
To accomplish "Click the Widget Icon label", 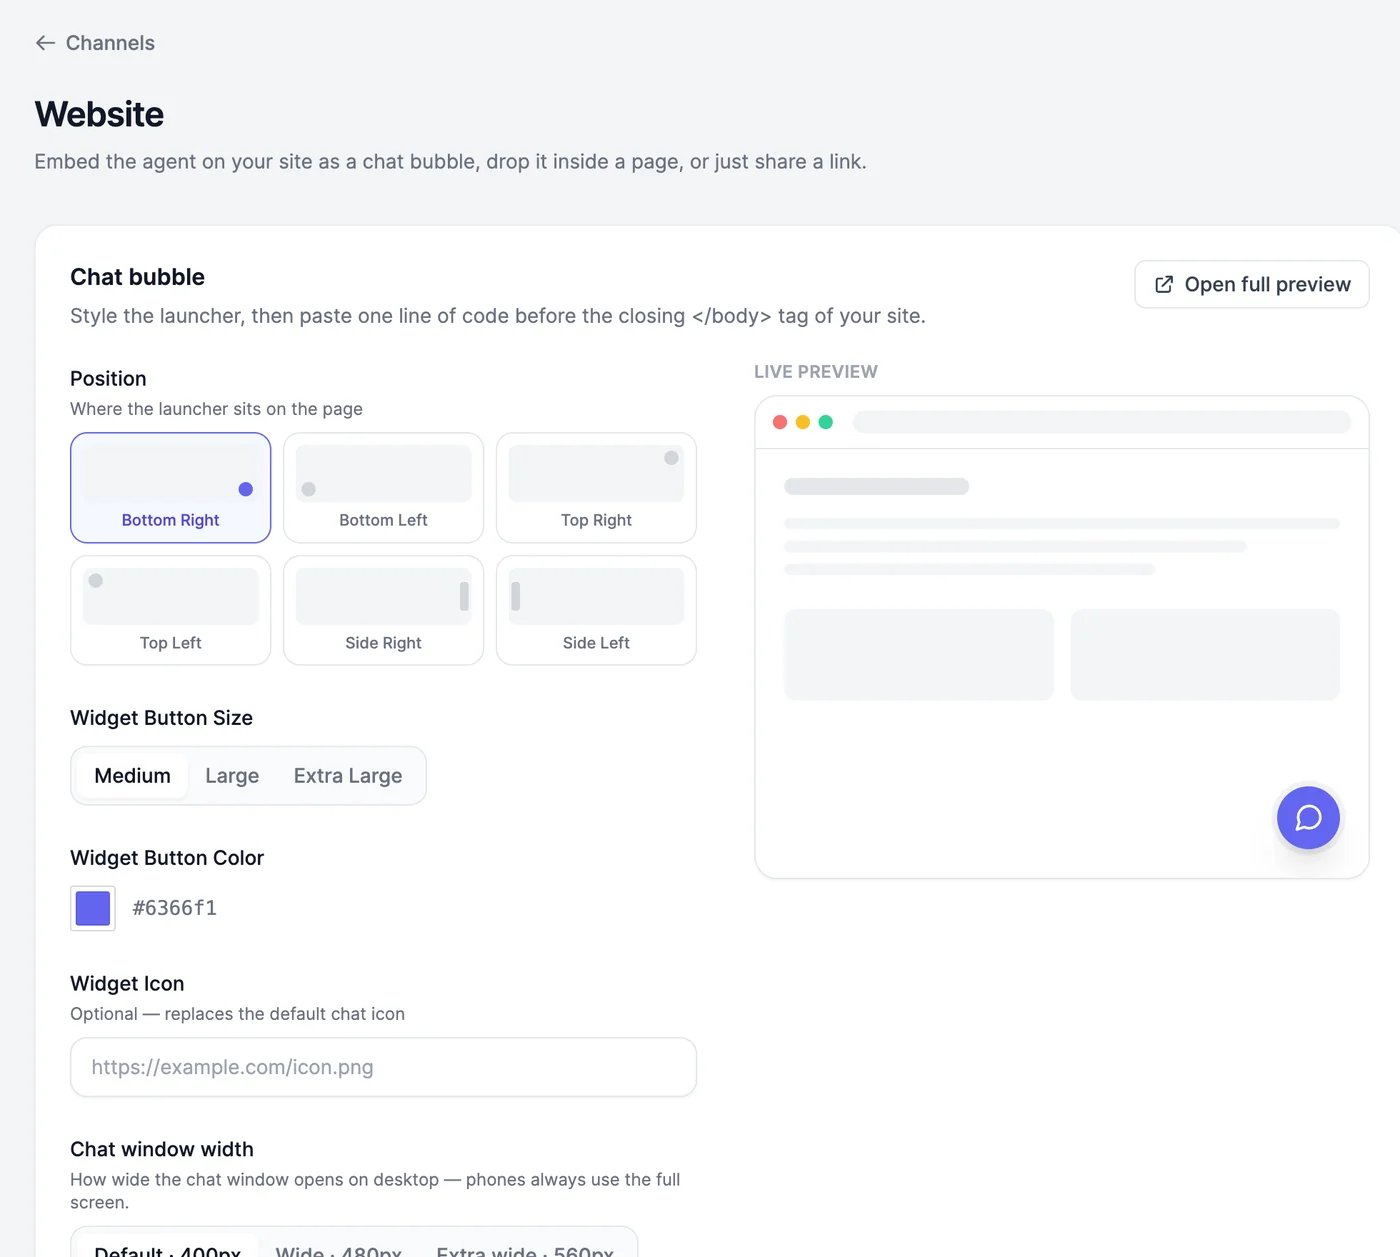I will click(x=127, y=984).
